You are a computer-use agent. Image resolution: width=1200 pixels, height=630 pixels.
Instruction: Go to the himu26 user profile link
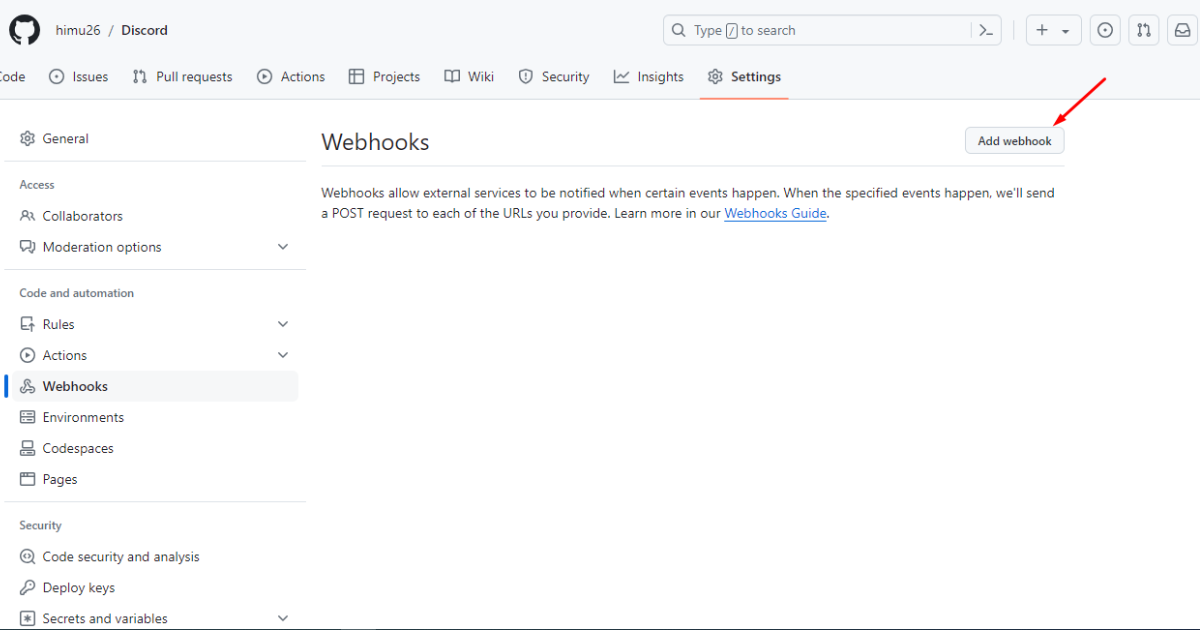(78, 30)
